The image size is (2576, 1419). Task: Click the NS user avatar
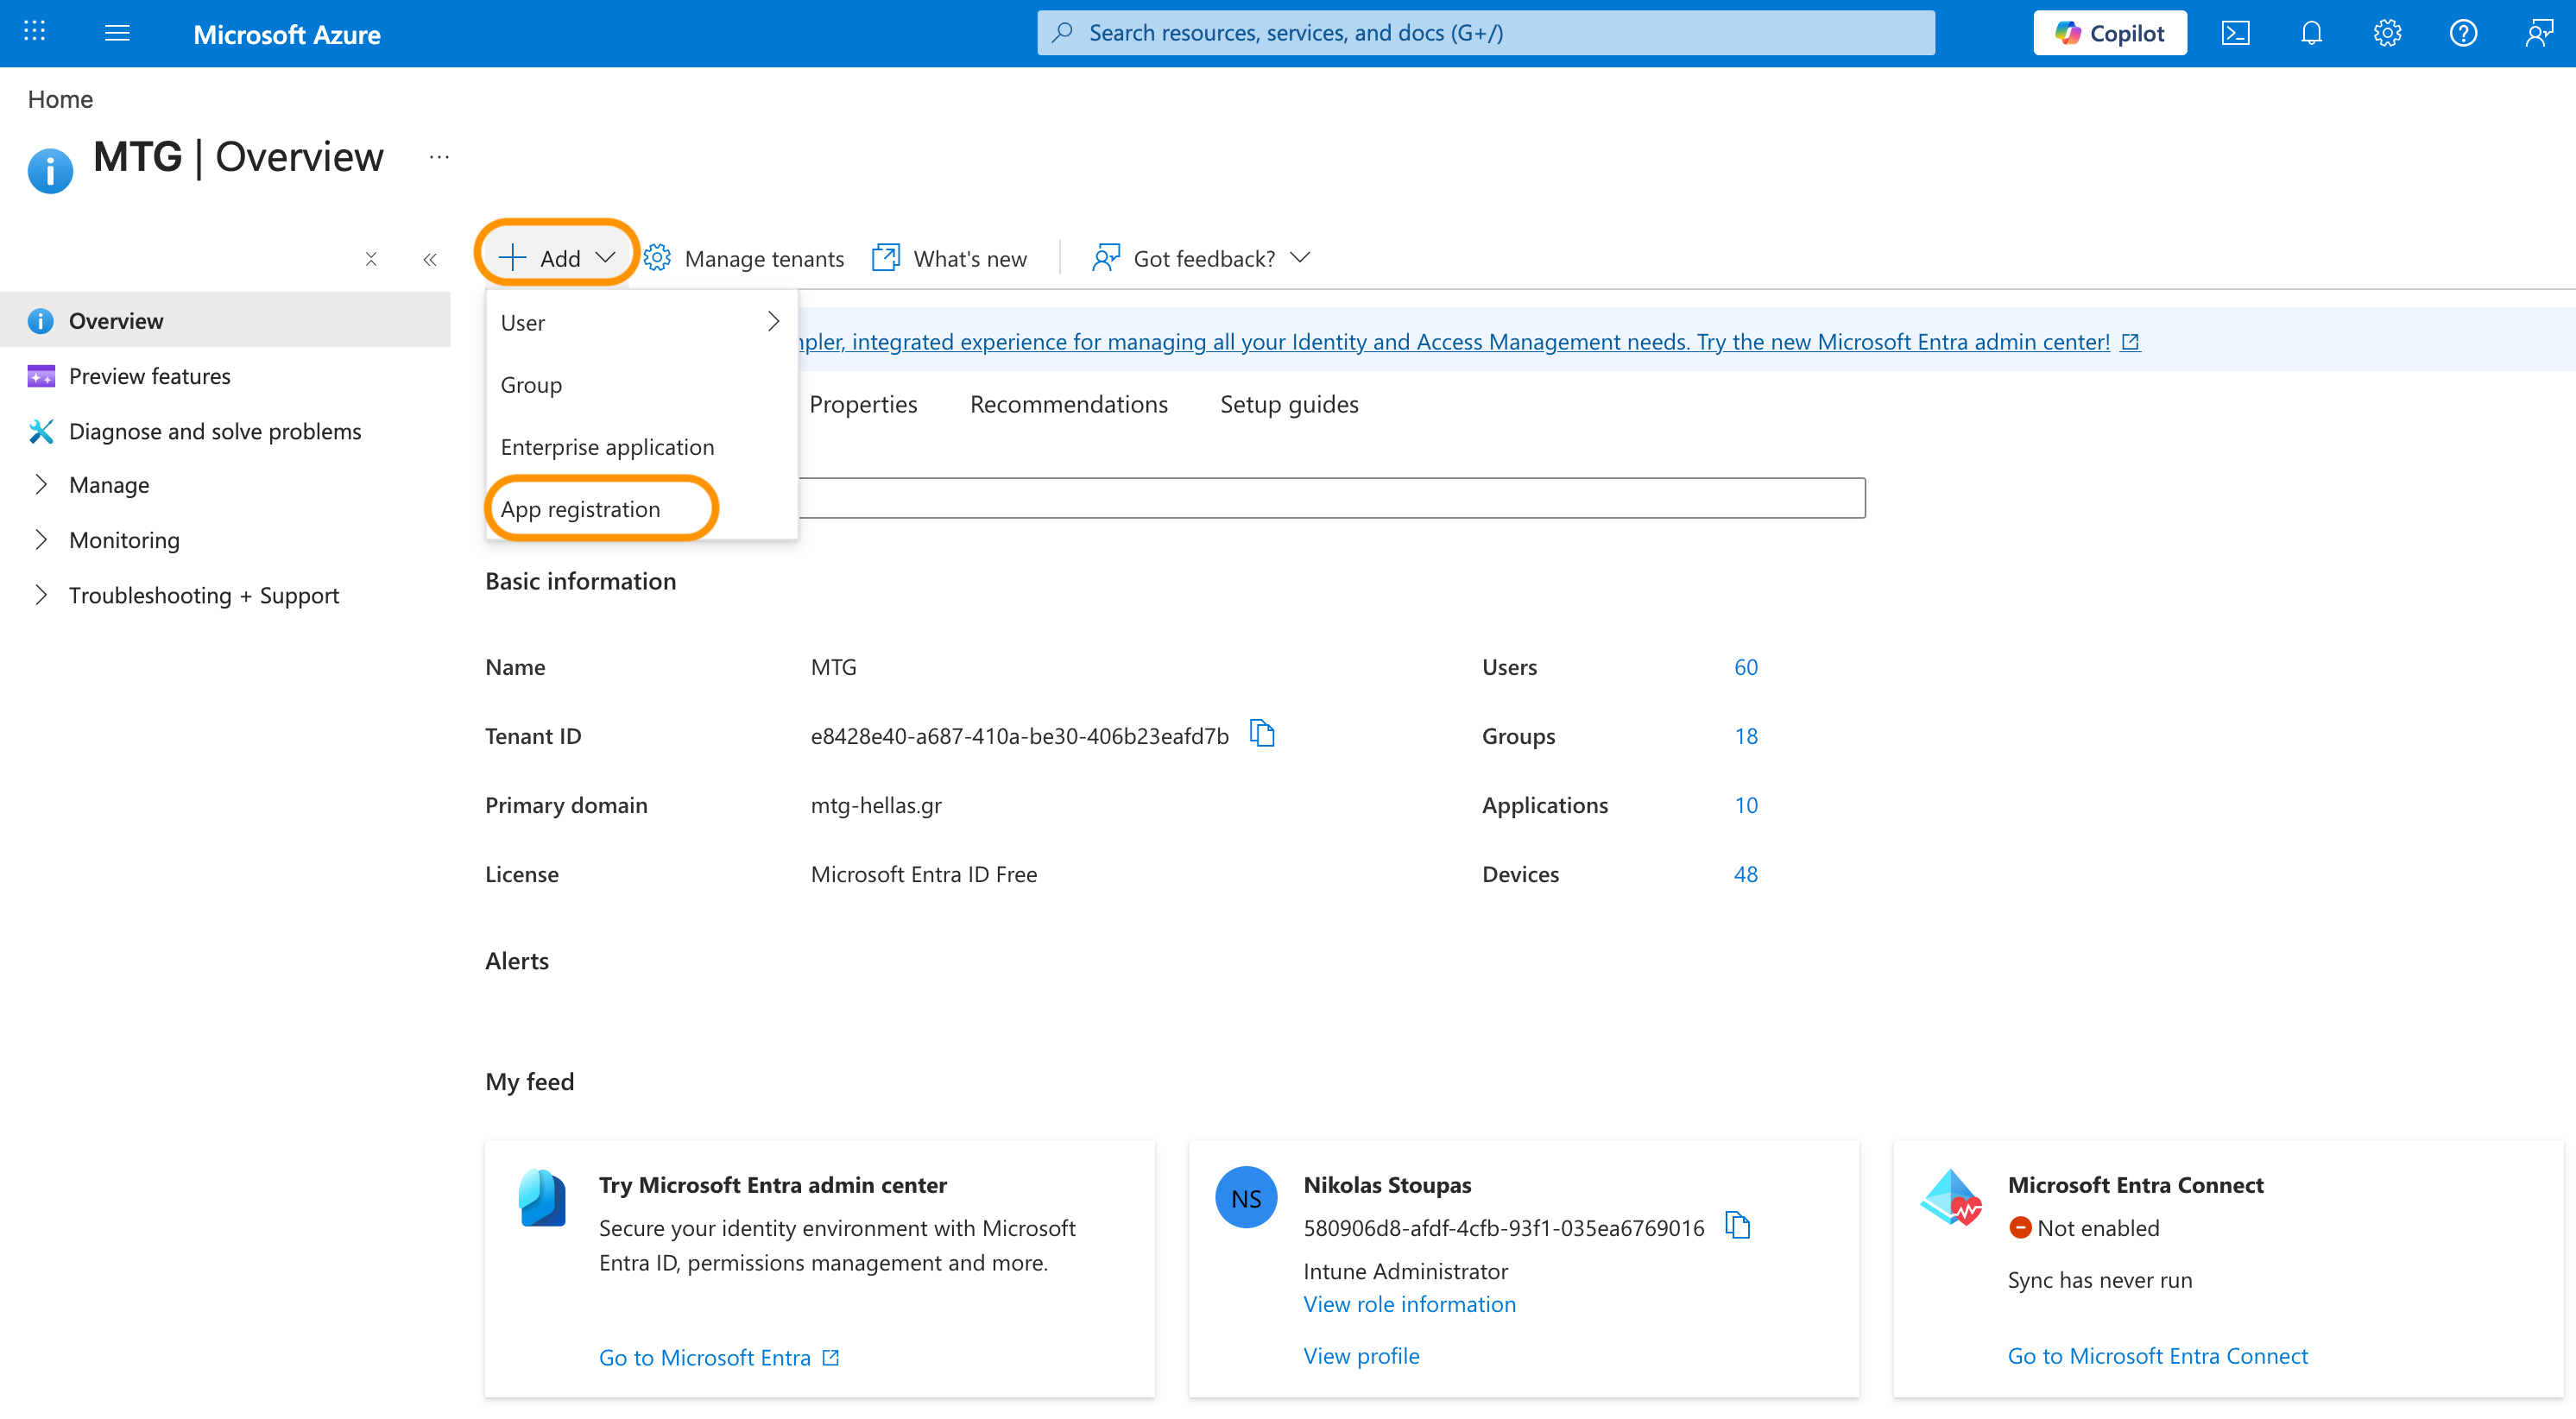coord(1246,1198)
